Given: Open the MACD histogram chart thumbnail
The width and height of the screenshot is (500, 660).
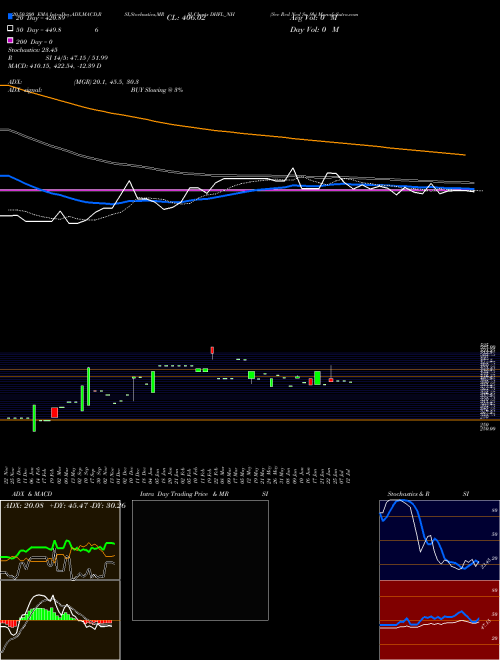Looking at the screenshot, I should (x=60, y=620).
